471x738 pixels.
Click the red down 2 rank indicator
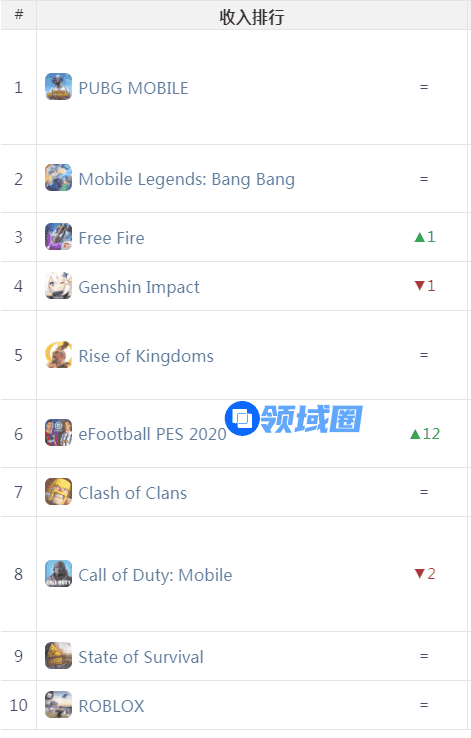pos(425,574)
